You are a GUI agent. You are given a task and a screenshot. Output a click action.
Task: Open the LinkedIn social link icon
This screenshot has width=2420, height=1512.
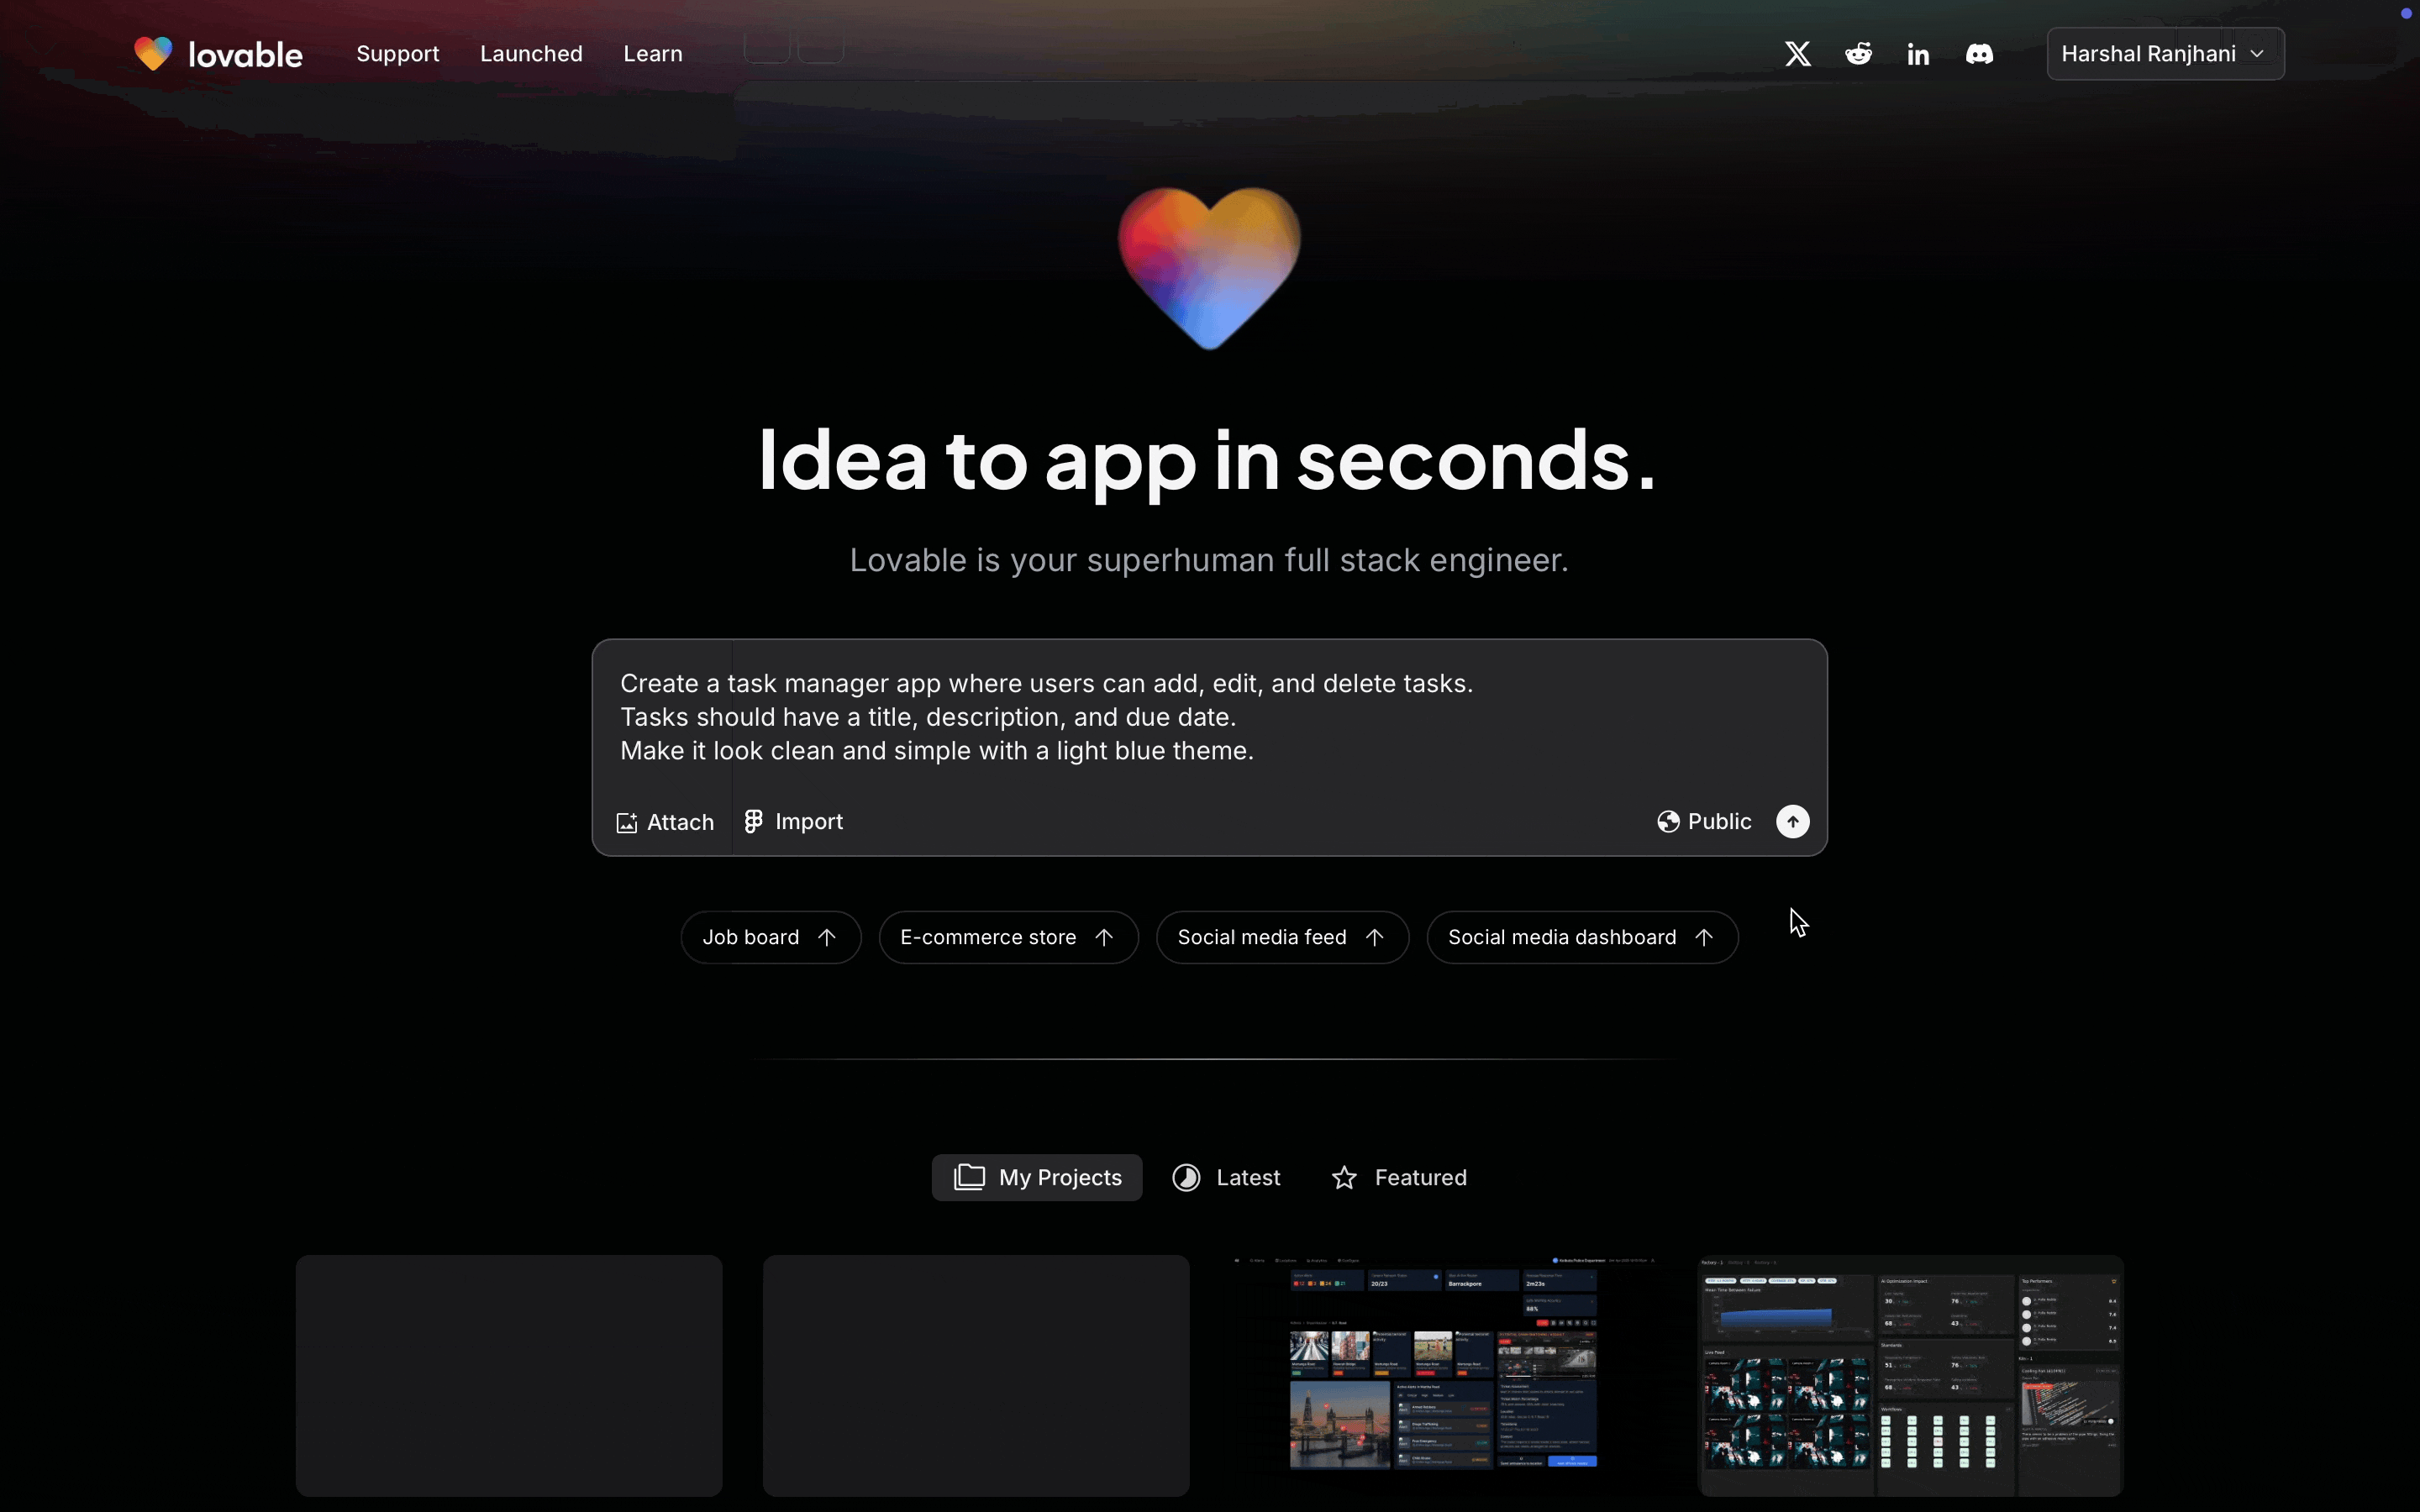tap(1918, 54)
